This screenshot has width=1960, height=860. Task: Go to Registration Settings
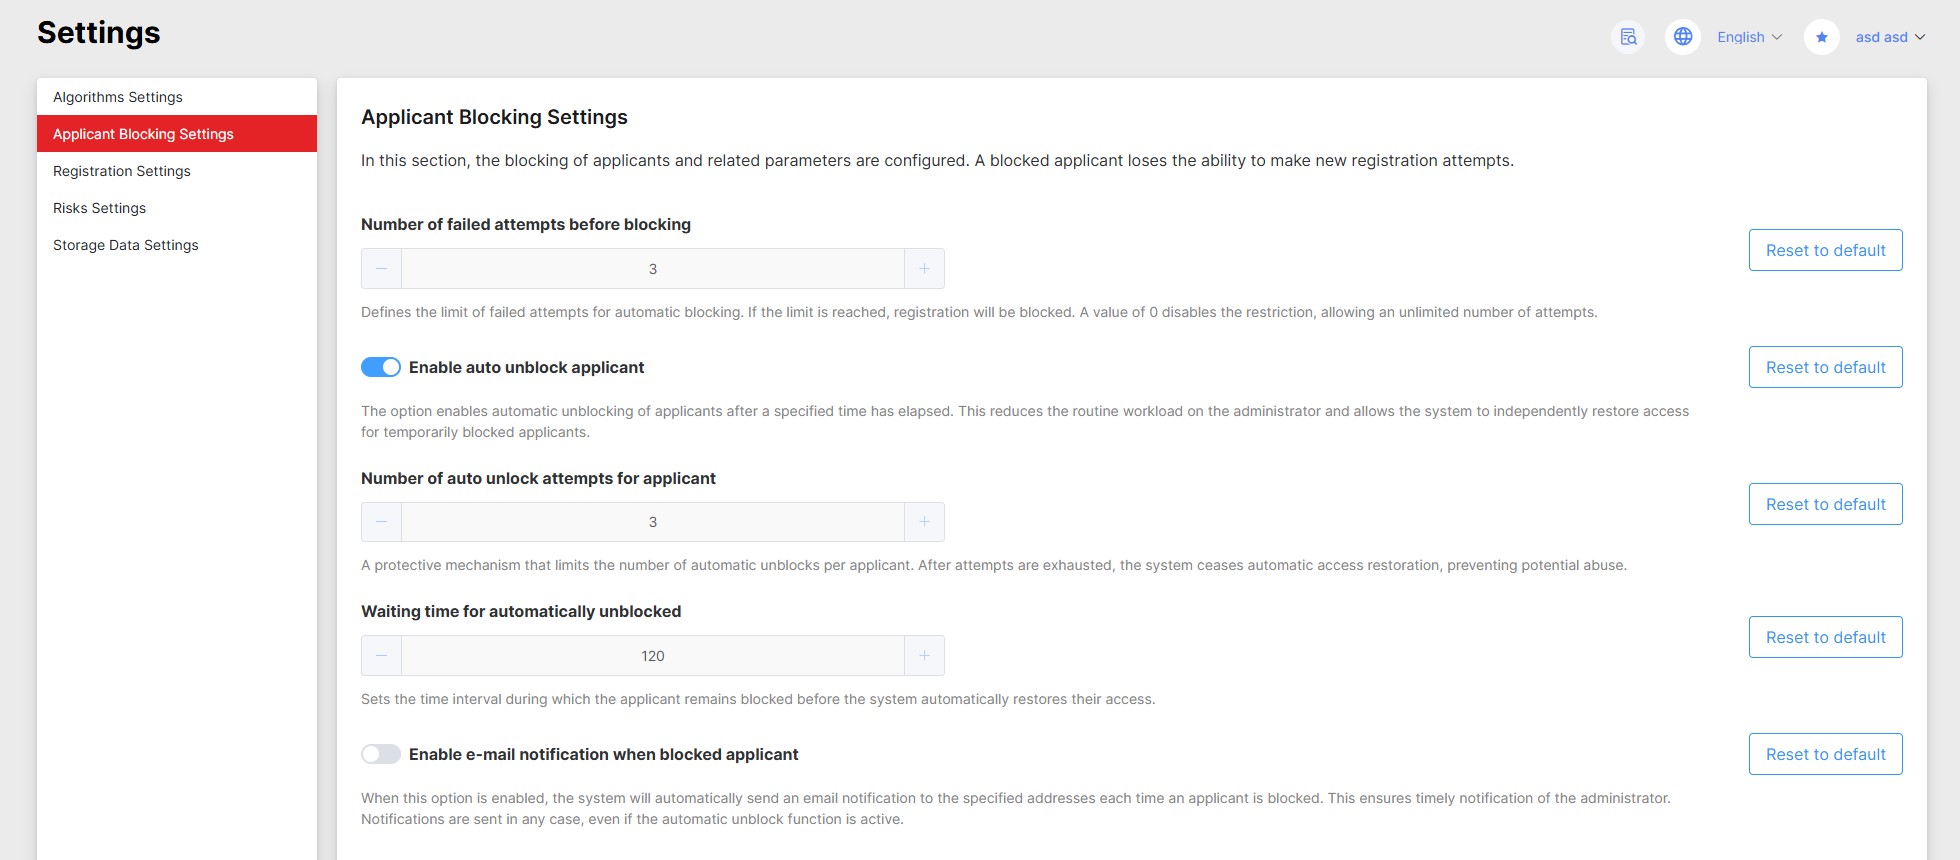coord(122,171)
